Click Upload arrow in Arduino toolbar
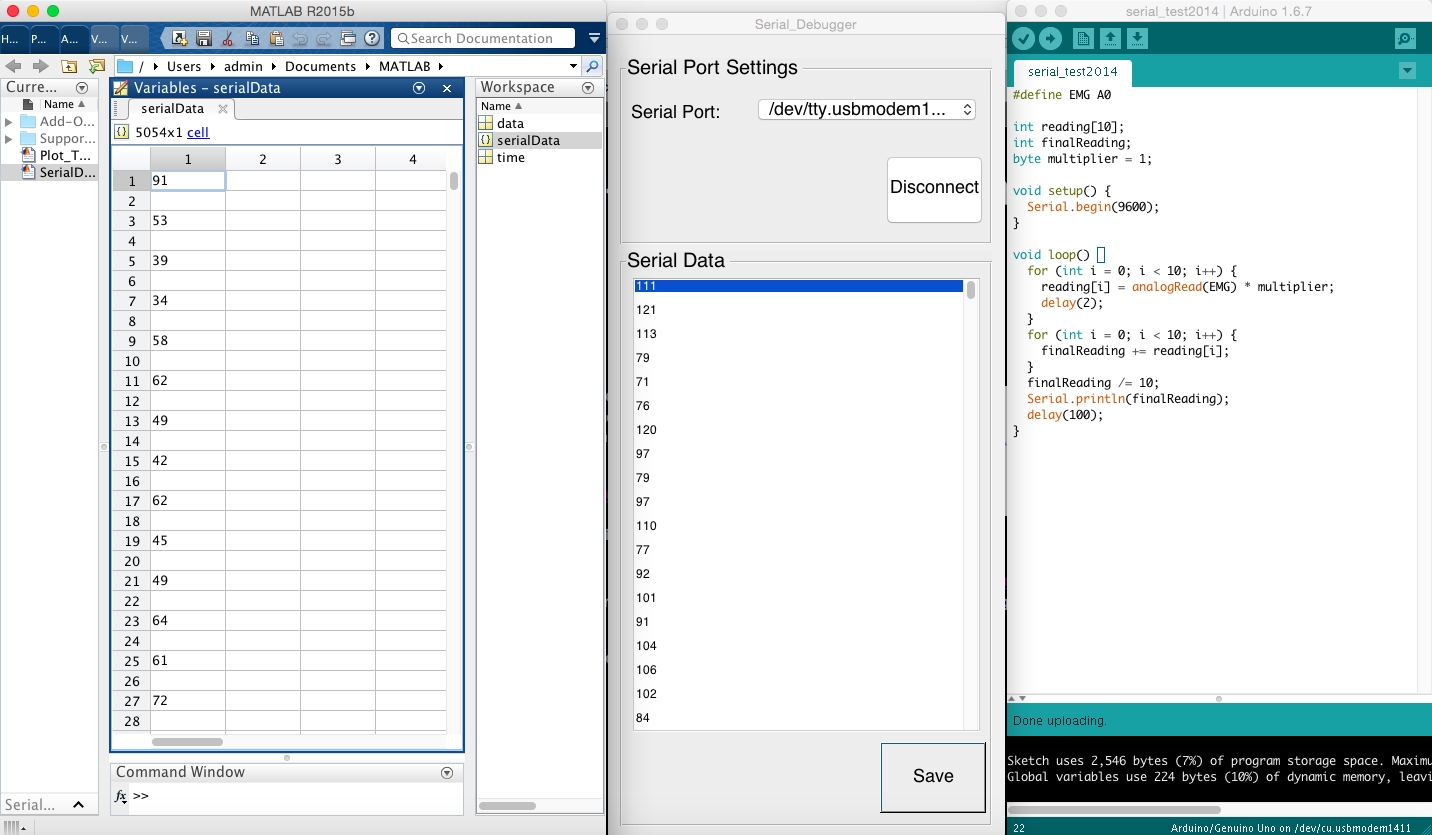This screenshot has width=1432, height=835. click(1050, 39)
